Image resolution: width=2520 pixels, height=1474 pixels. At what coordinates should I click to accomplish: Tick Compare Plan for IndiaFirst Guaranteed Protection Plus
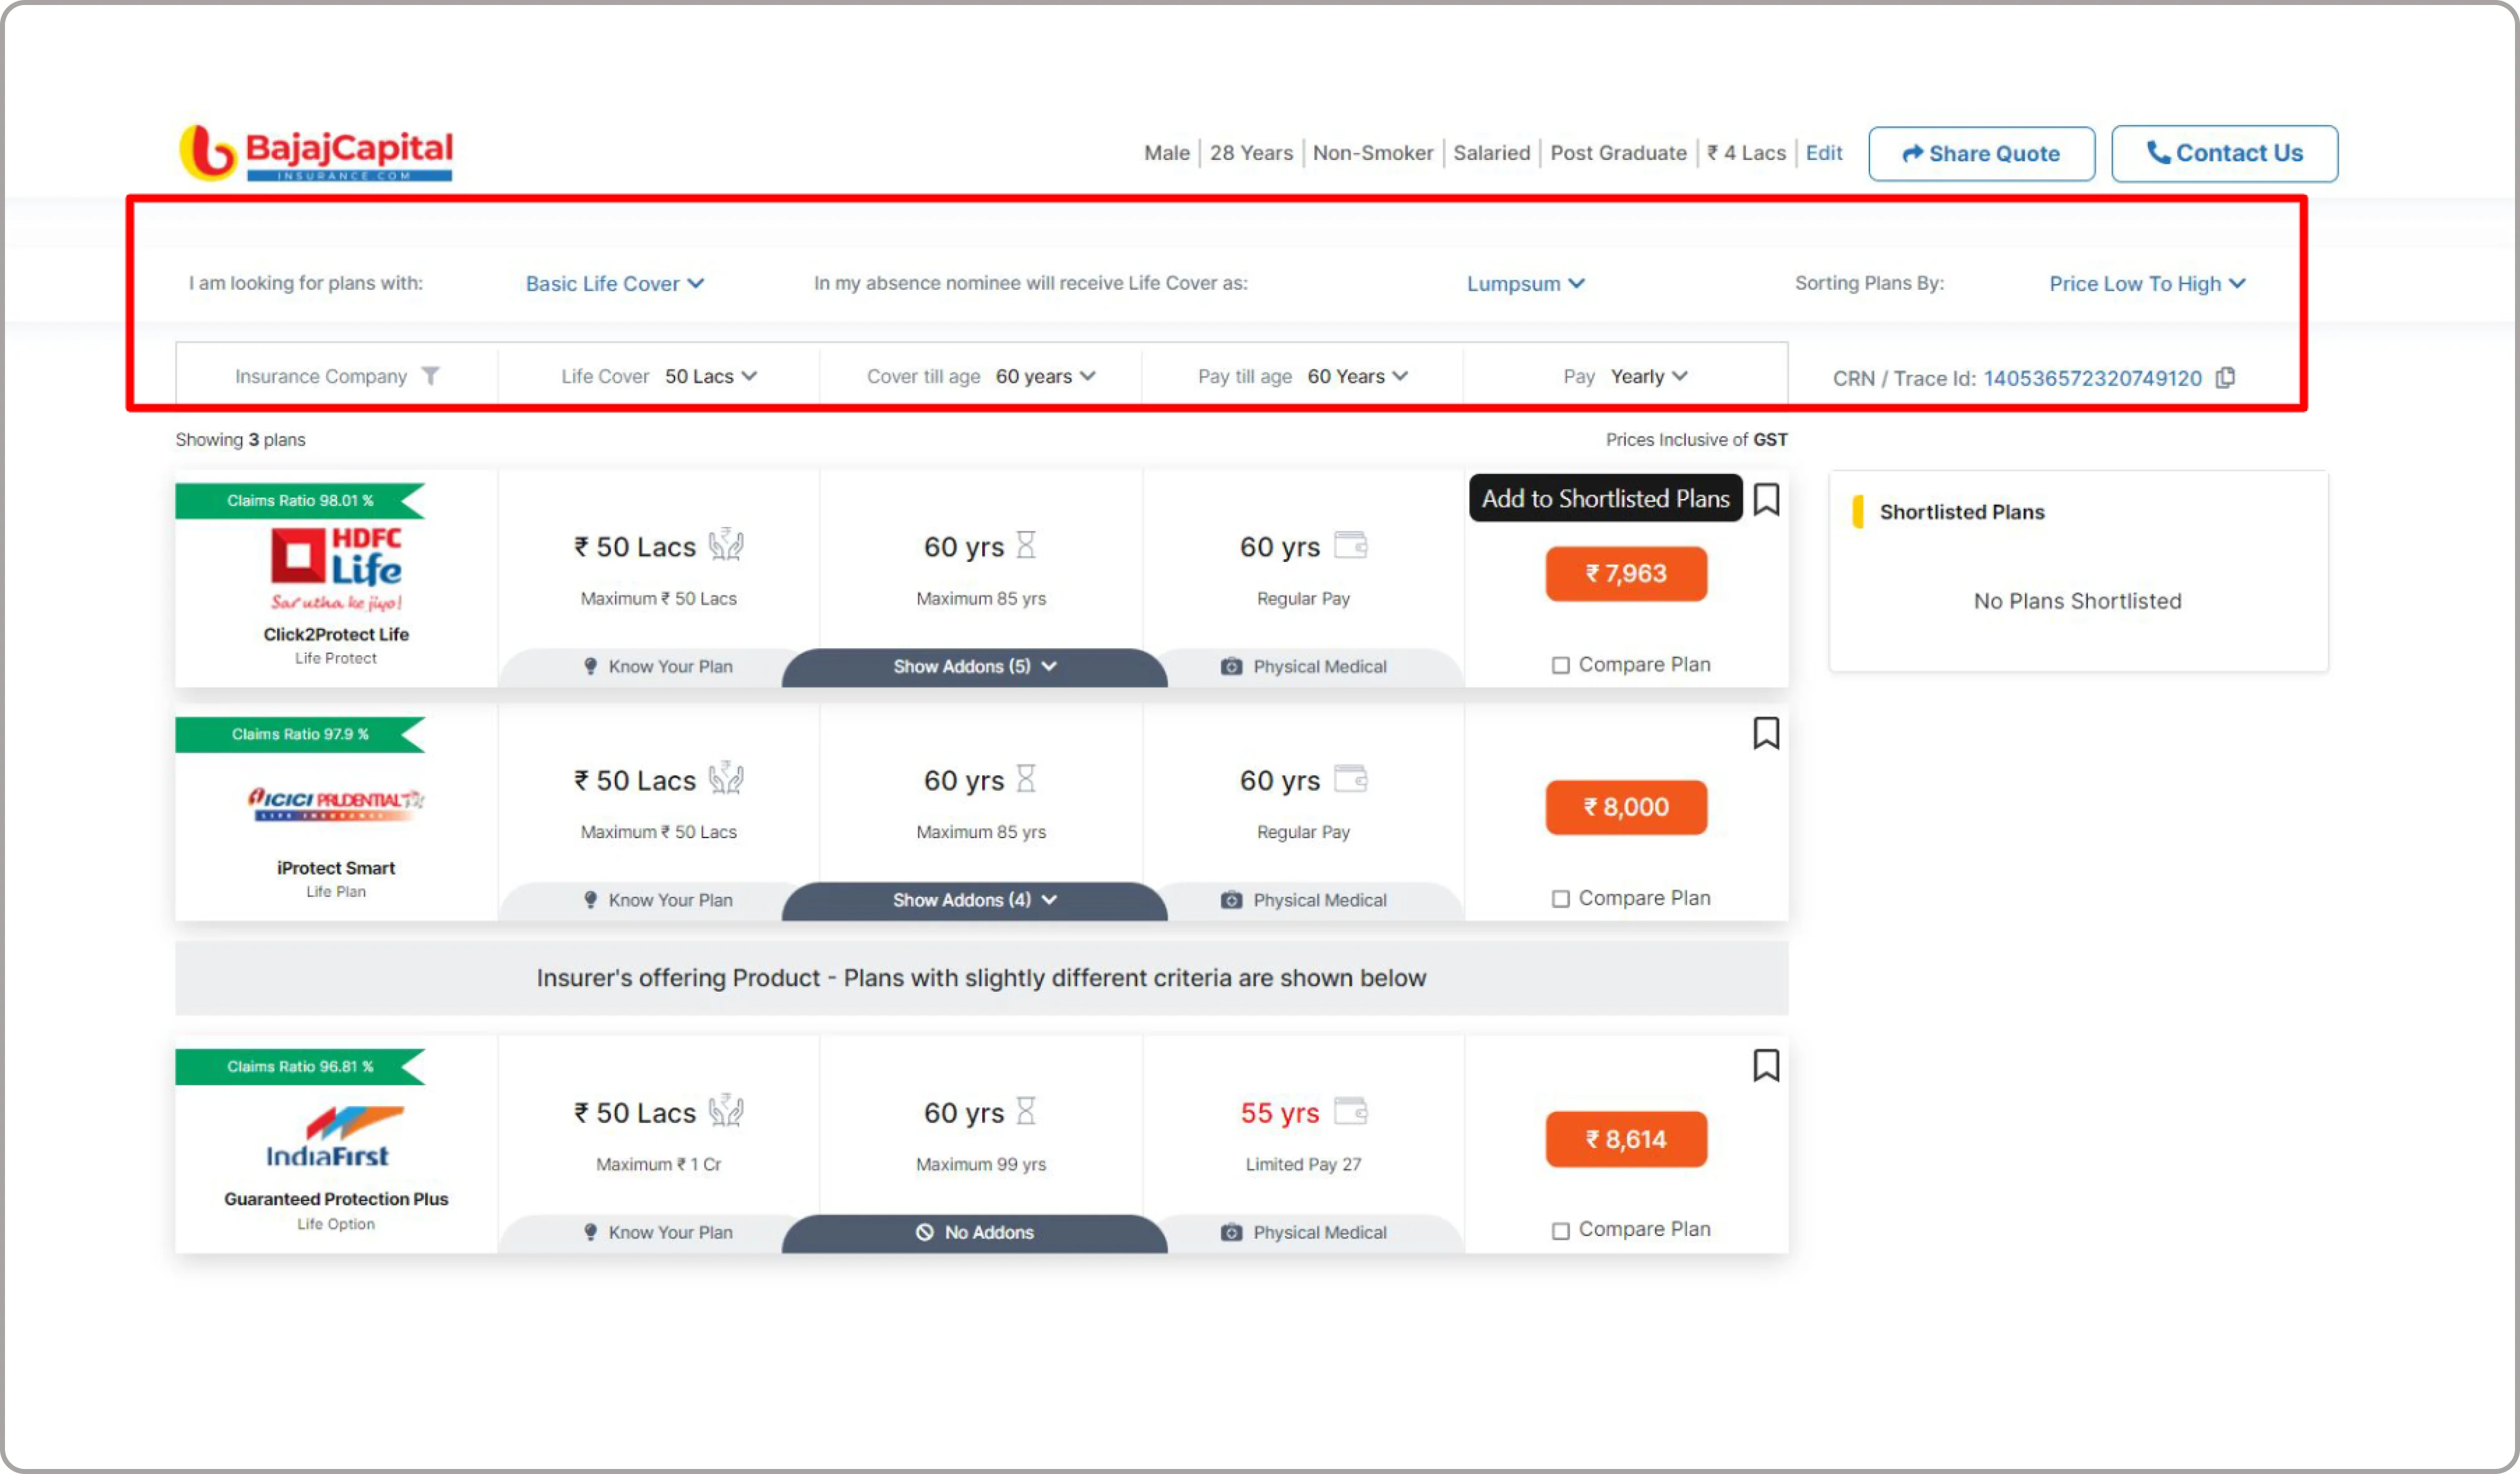point(1560,1231)
